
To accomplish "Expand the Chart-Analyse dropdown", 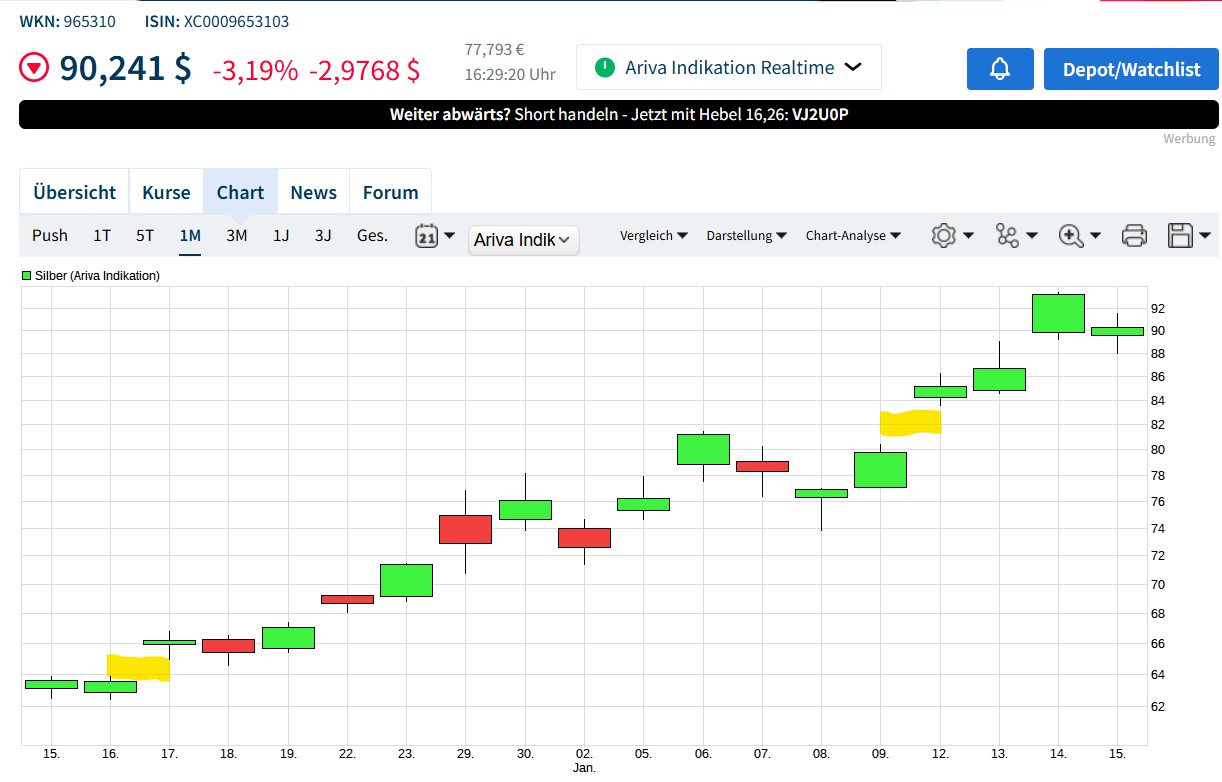I will 853,236.
